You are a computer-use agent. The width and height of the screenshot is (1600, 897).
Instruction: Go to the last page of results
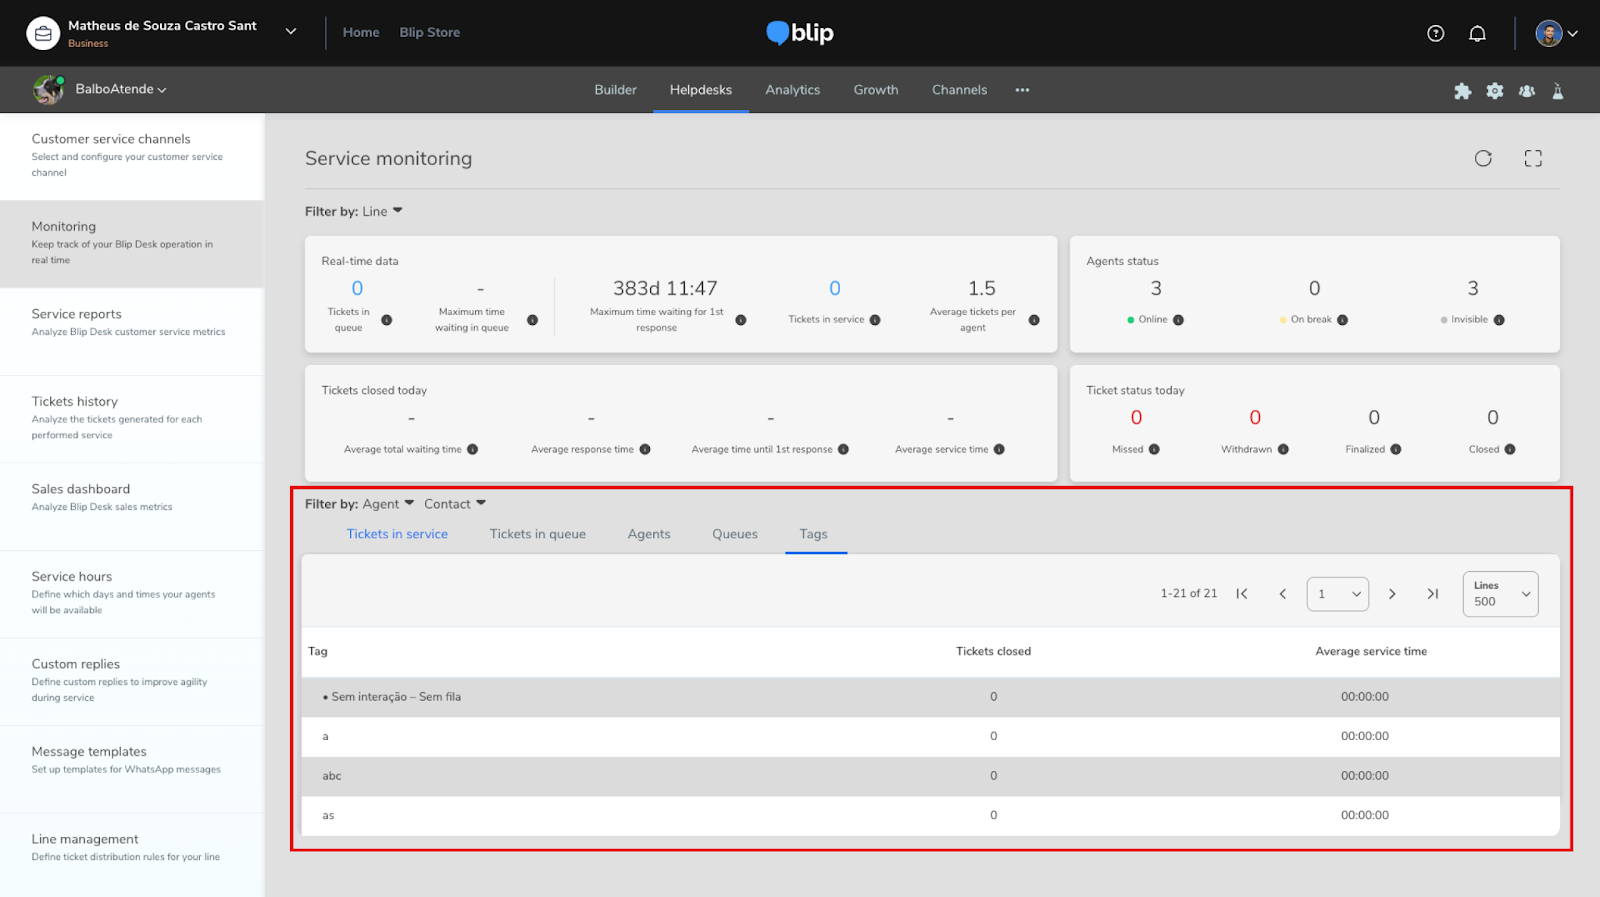tap(1432, 594)
